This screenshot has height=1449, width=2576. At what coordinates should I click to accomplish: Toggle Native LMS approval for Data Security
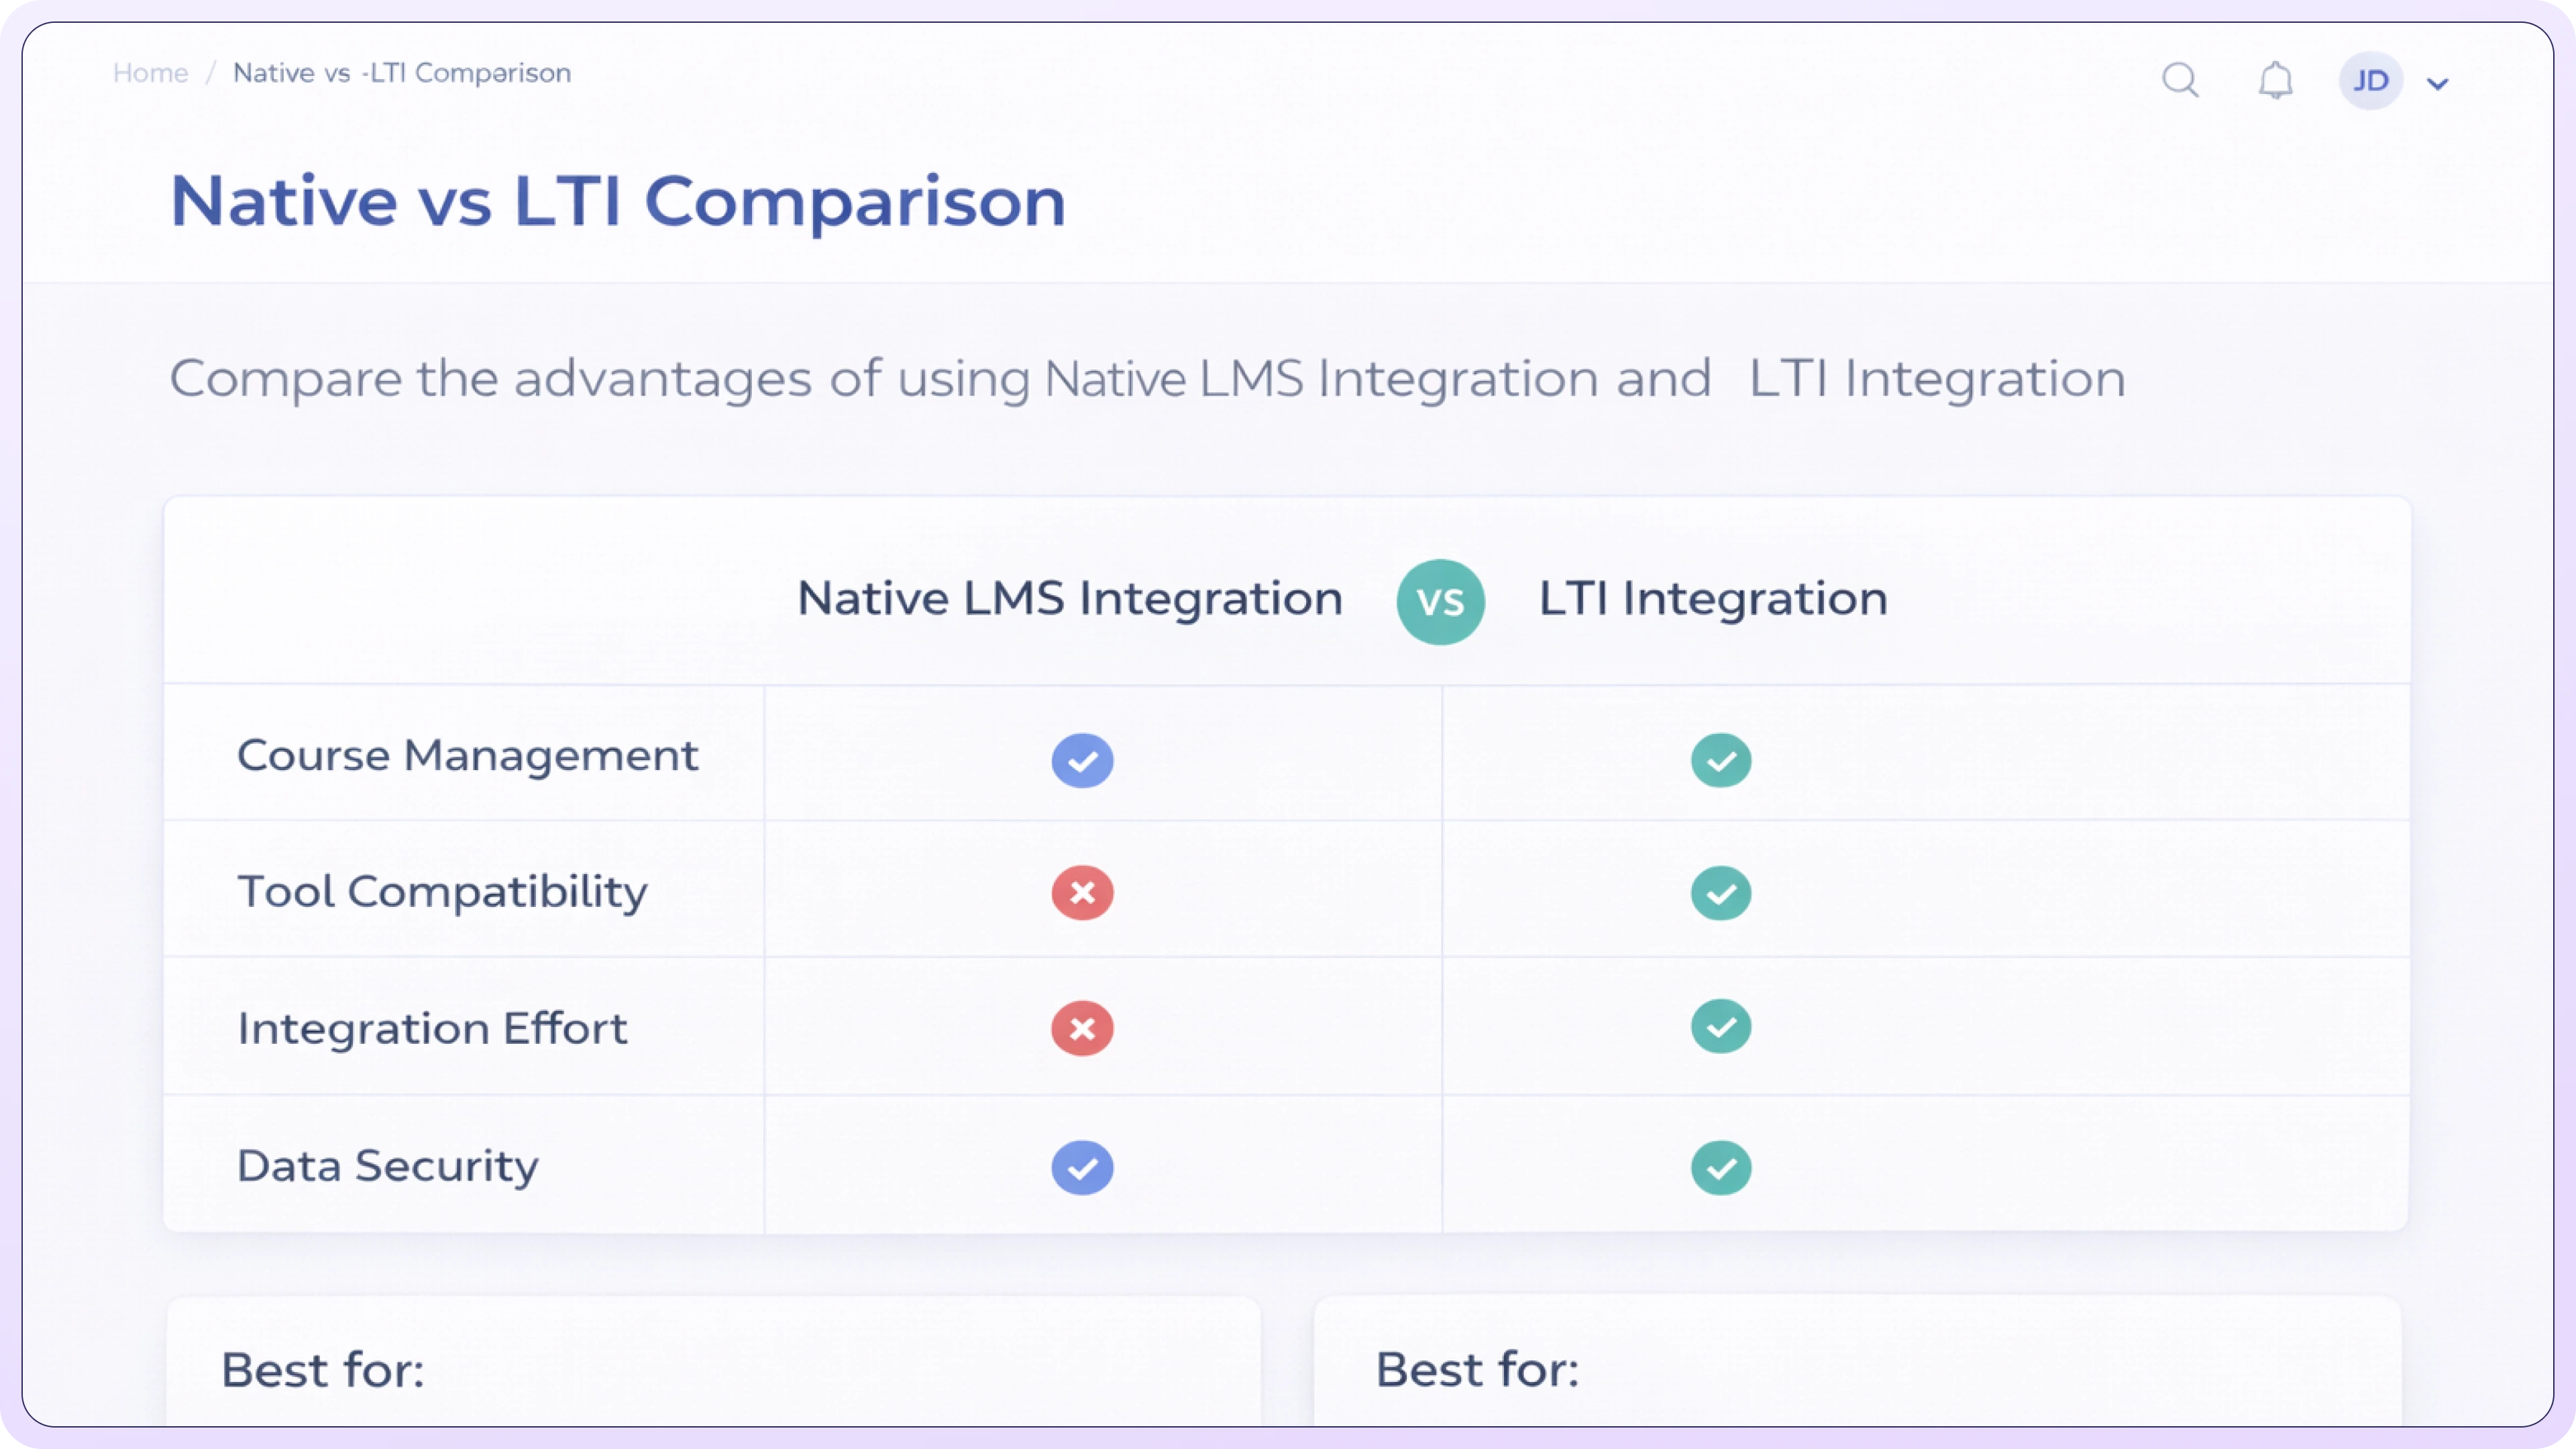coord(1082,1167)
